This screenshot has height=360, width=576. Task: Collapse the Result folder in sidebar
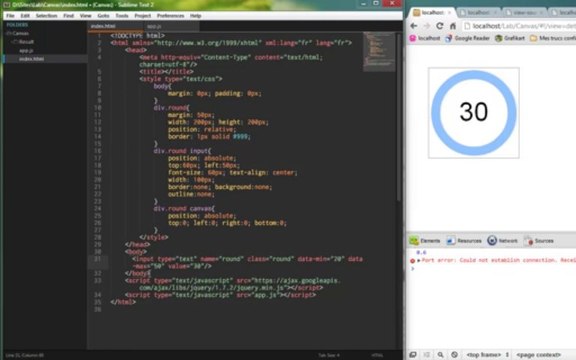[x=15, y=42]
